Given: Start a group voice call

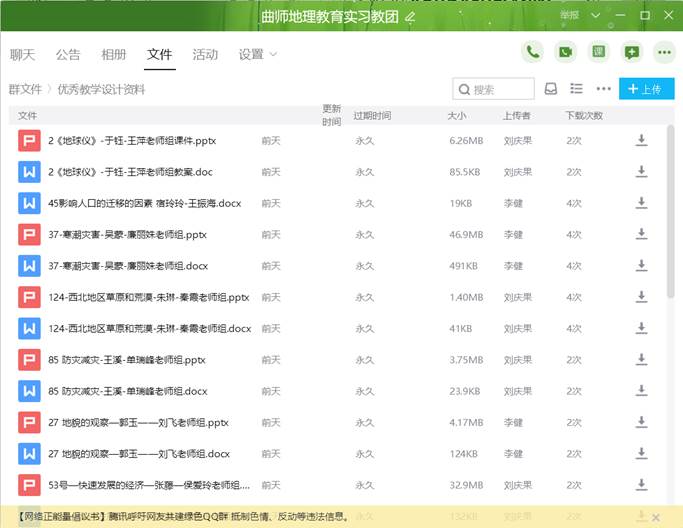Looking at the screenshot, I should 532,53.
